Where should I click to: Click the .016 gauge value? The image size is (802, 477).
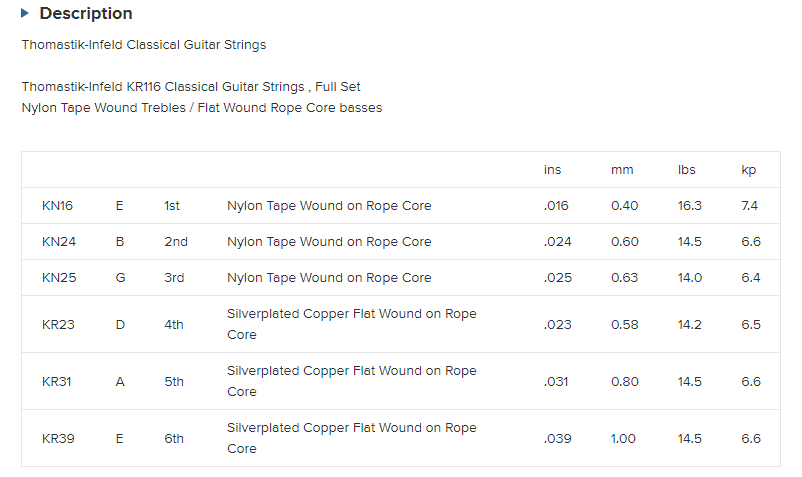click(x=556, y=206)
